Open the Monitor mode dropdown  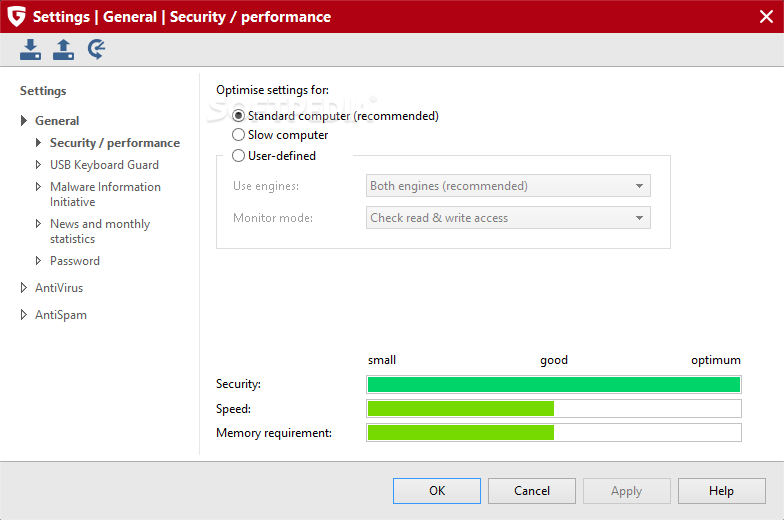[508, 218]
